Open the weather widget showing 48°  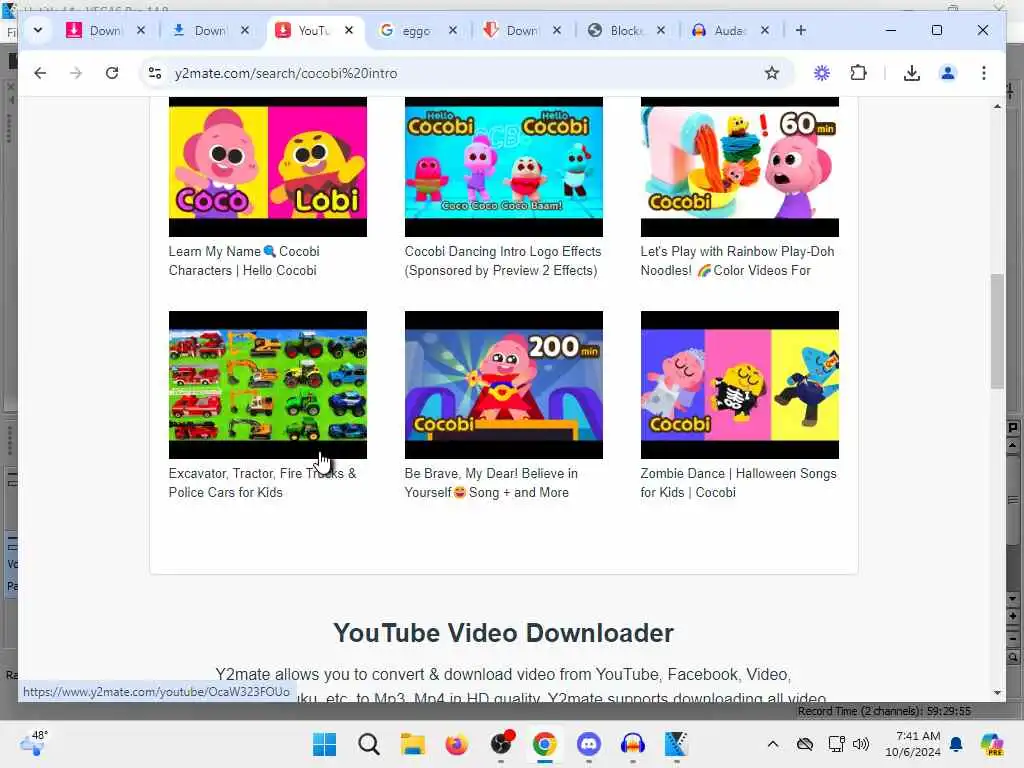point(33,743)
